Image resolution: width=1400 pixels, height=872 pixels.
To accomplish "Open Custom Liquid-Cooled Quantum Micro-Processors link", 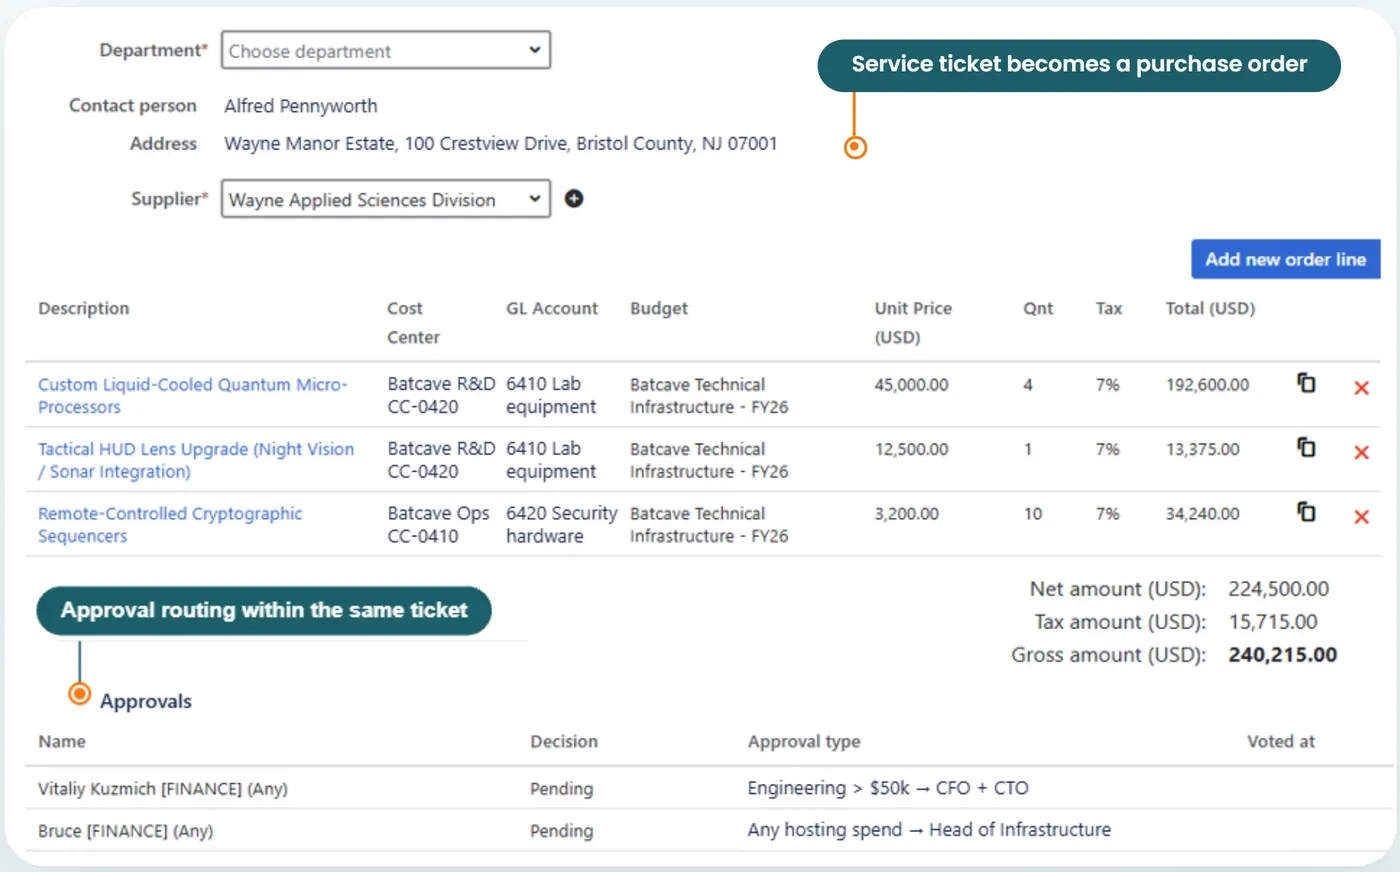I will tap(193, 396).
